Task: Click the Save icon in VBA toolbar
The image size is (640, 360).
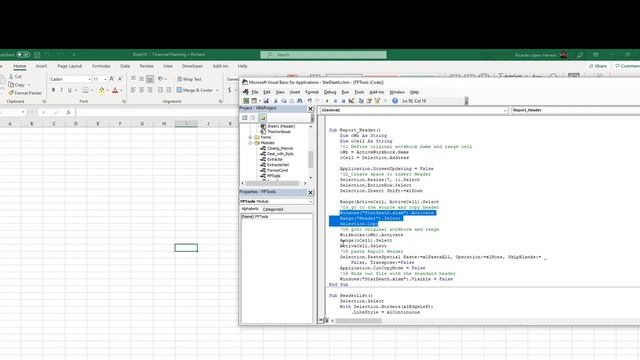Action: pos(266,101)
